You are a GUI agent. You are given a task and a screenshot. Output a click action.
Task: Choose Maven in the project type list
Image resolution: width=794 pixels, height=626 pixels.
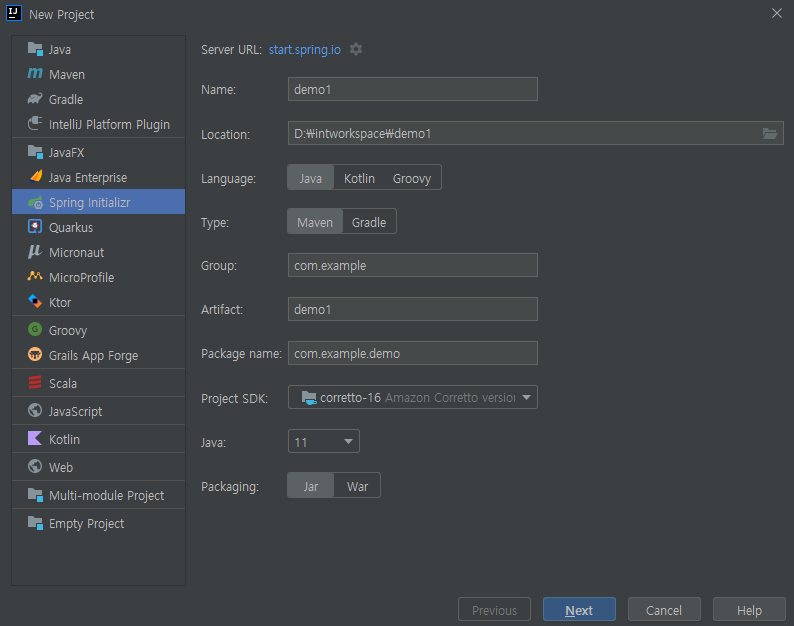[99, 74]
